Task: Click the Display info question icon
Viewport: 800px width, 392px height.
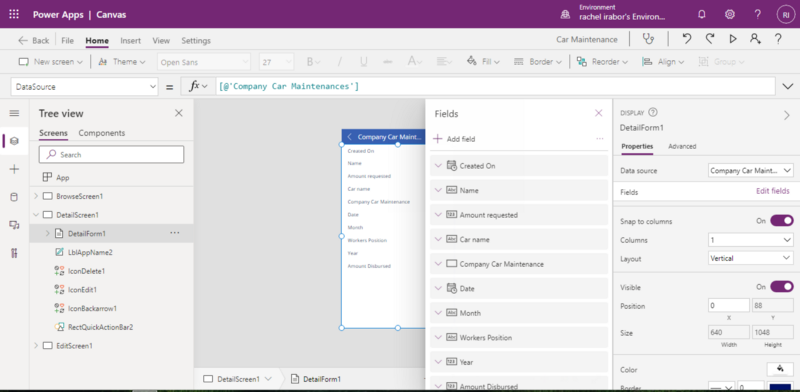Action: (x=653, y=112)
